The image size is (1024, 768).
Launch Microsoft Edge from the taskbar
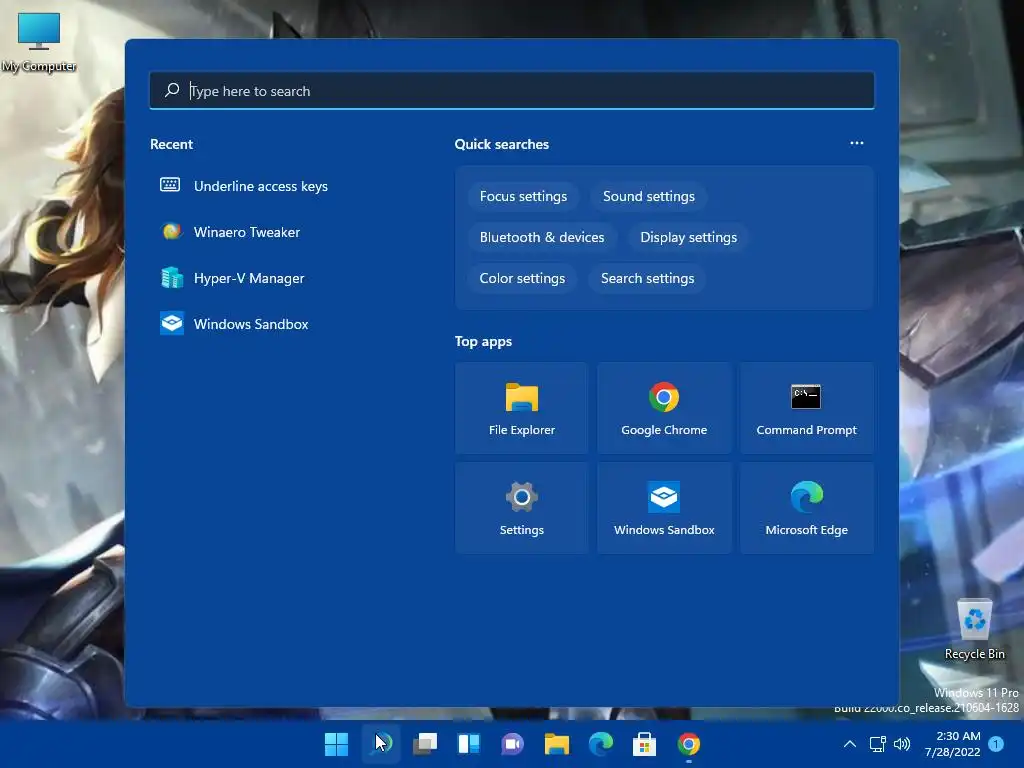click(x=601, y=744)
